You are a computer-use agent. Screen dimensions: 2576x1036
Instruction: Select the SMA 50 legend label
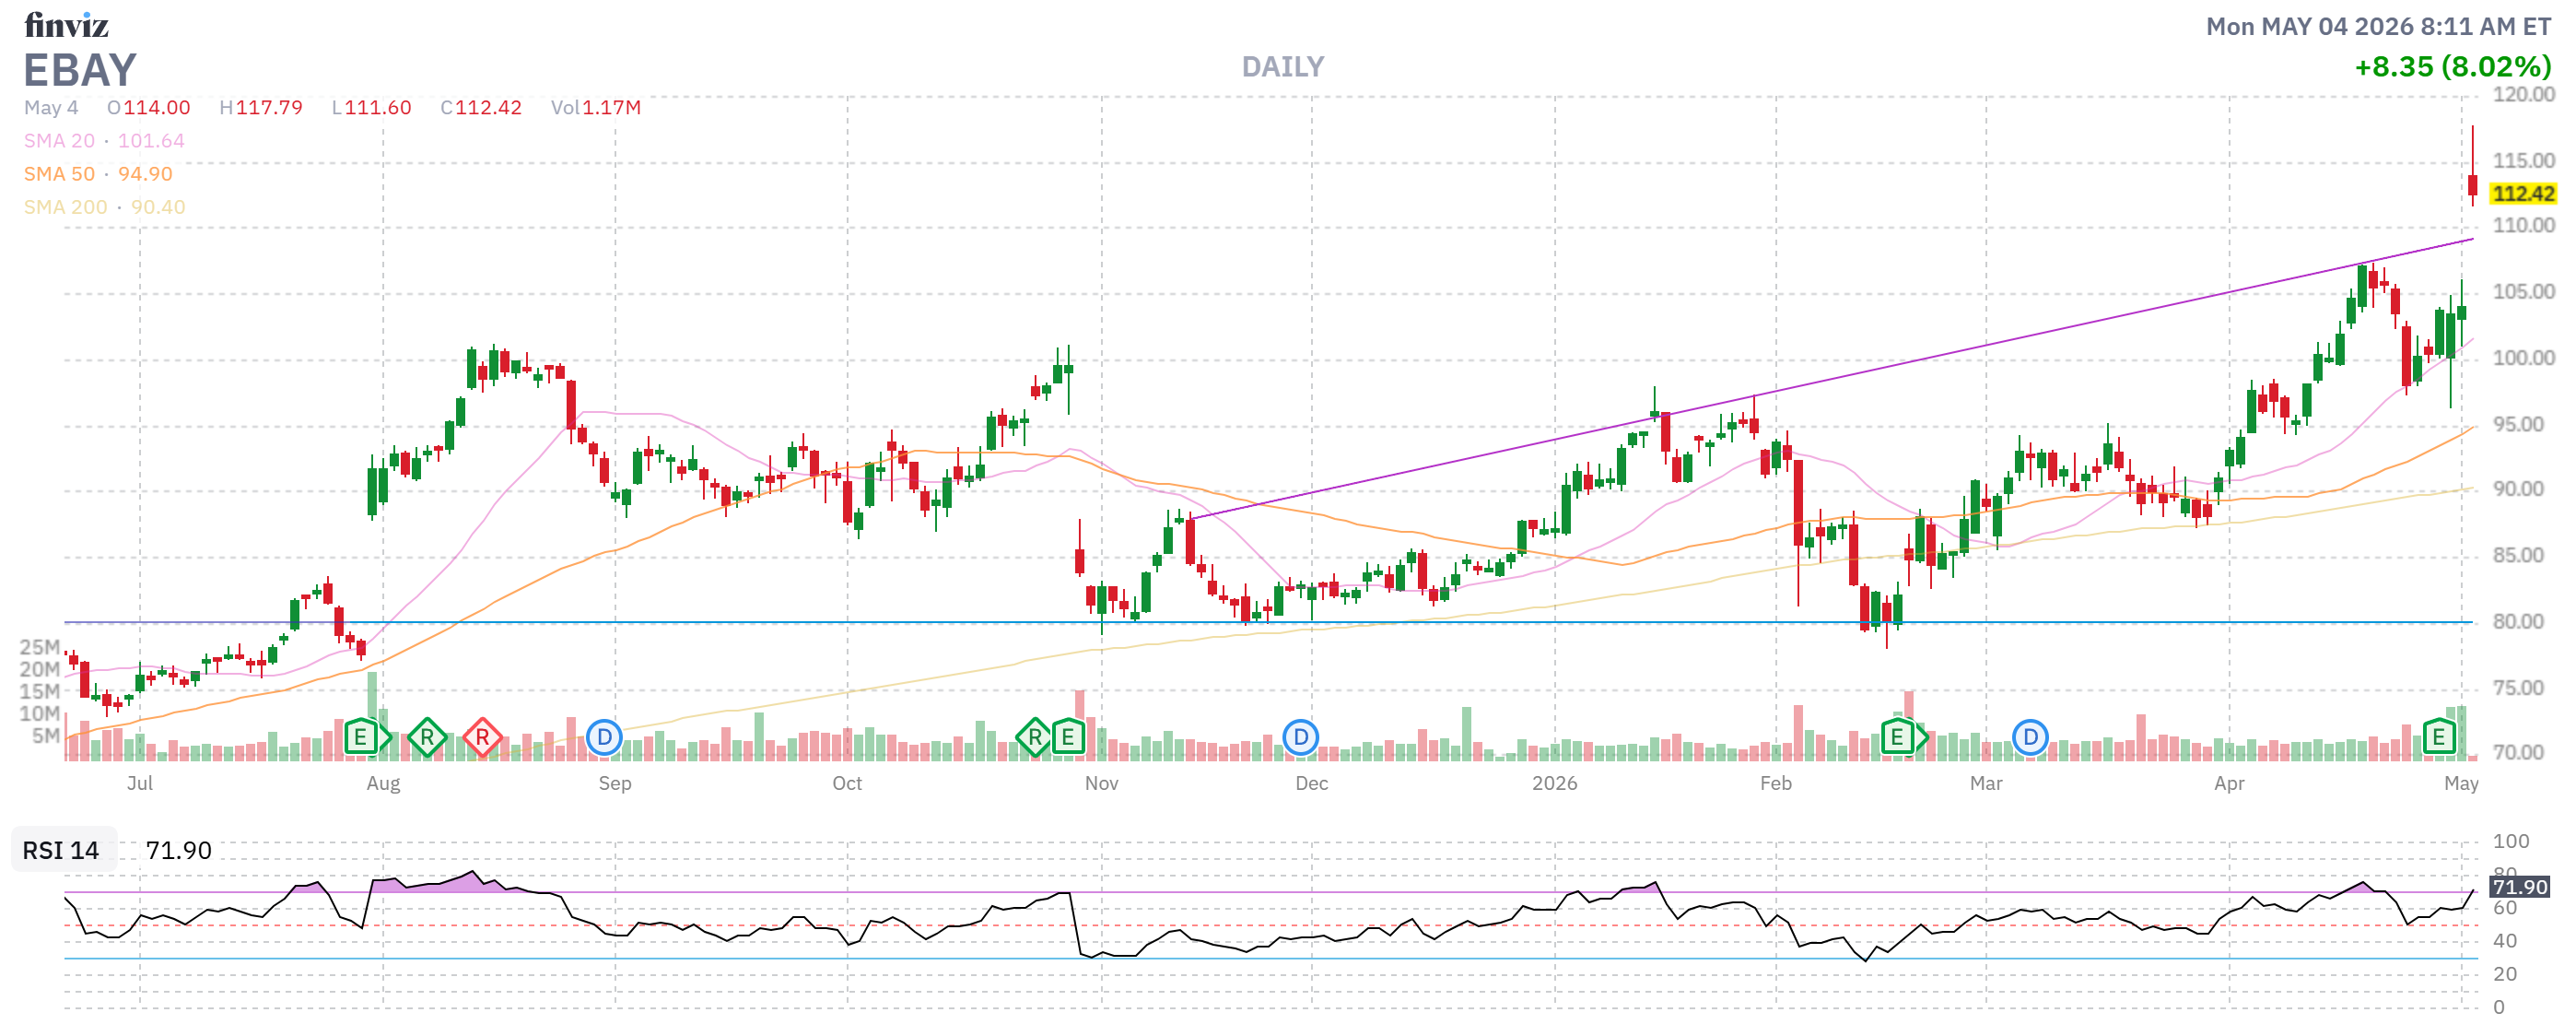59,174
